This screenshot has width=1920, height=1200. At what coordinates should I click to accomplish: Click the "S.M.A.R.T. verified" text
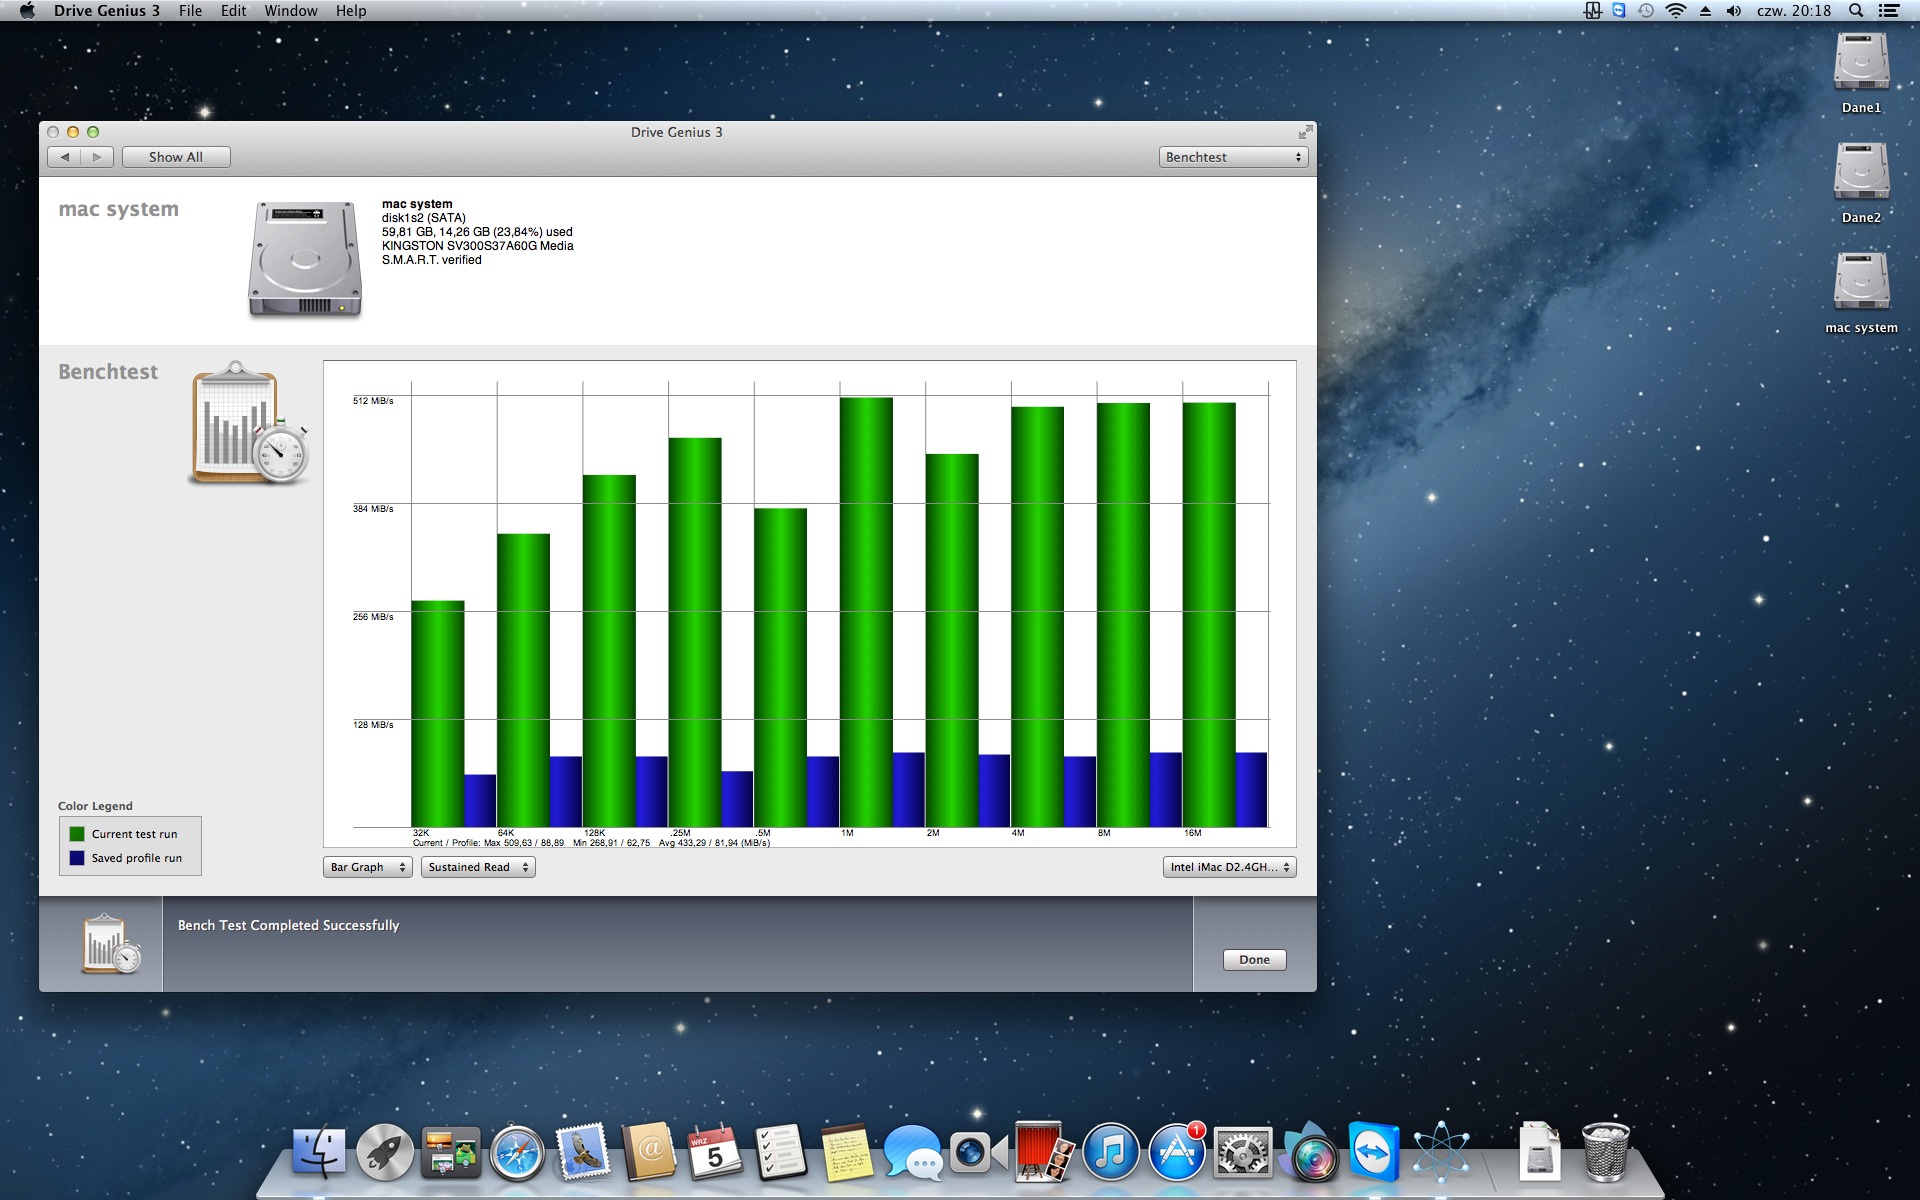[431, 260]
